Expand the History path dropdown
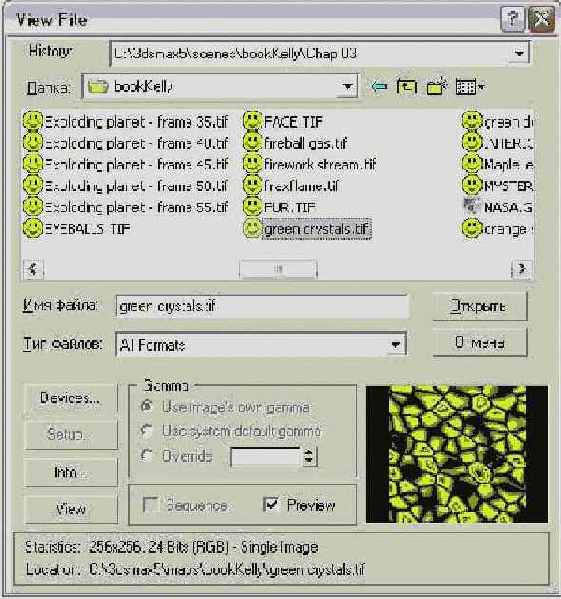 [519, 53]
